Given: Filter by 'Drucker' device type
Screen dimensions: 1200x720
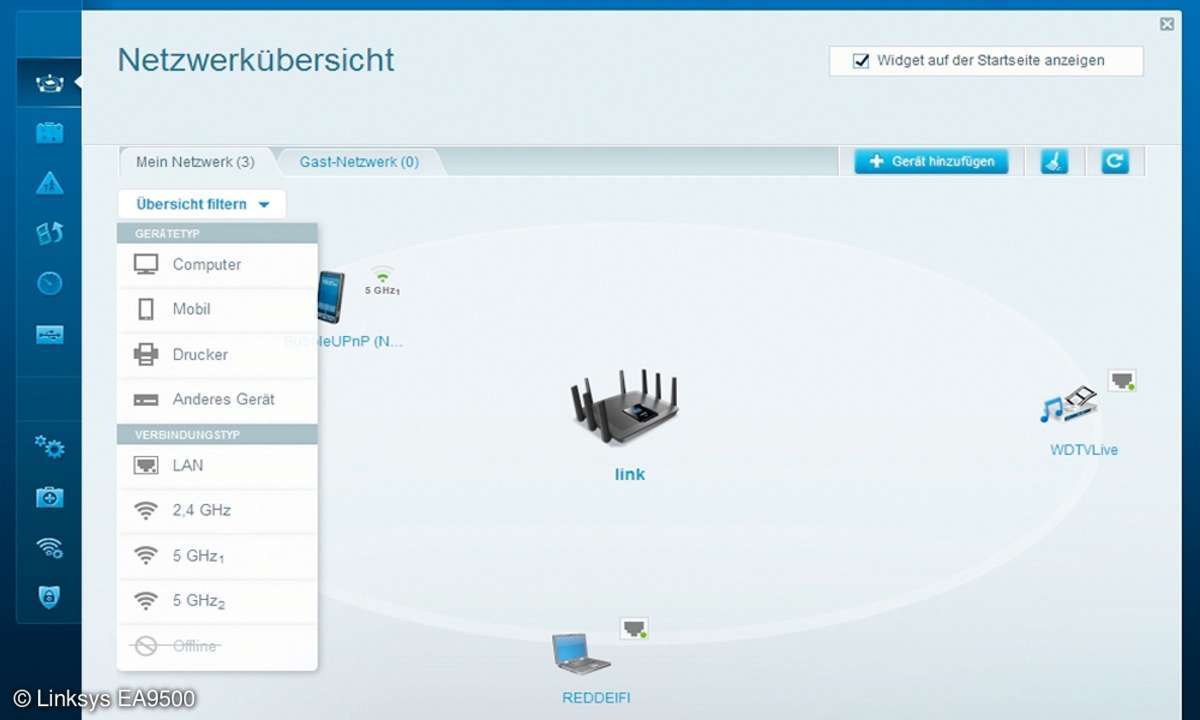Looking at the screenshot, I should [217, 355].
